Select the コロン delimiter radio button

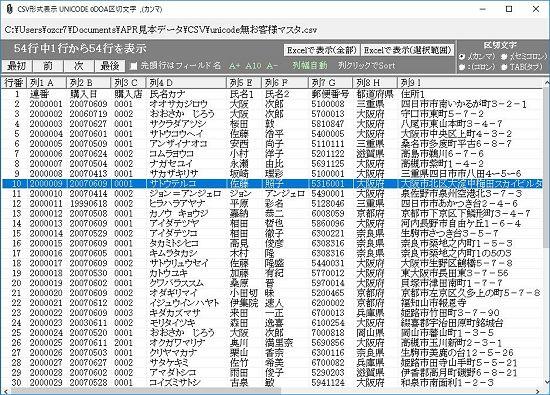462,67
